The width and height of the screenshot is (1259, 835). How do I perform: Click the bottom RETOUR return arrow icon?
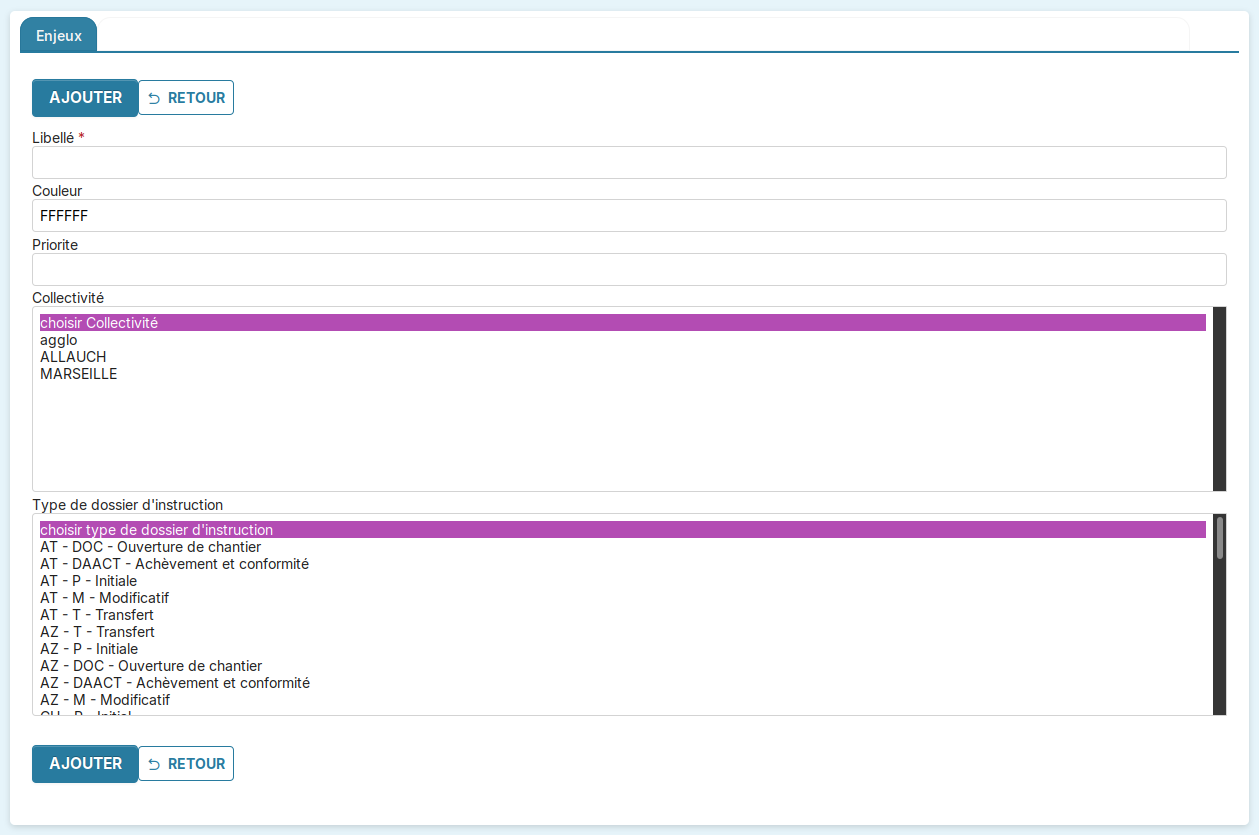coord(154,764)
